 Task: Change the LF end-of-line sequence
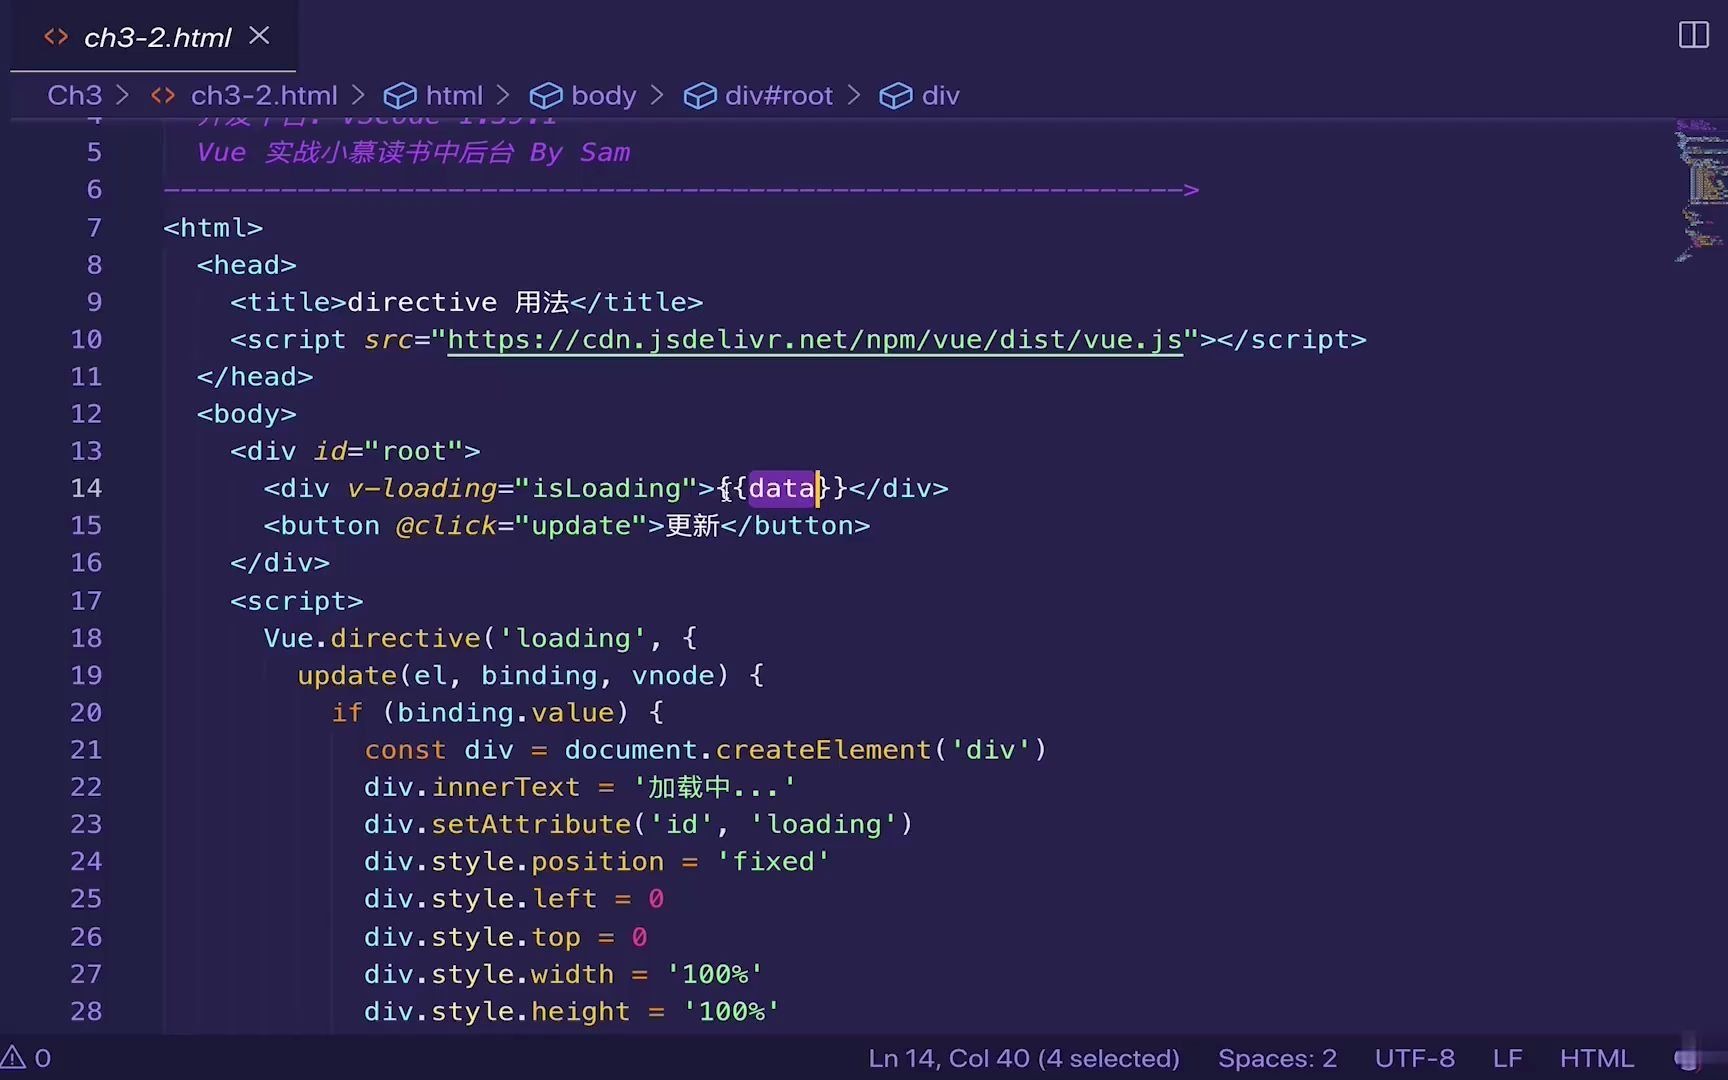(x=1507, y=1058)
